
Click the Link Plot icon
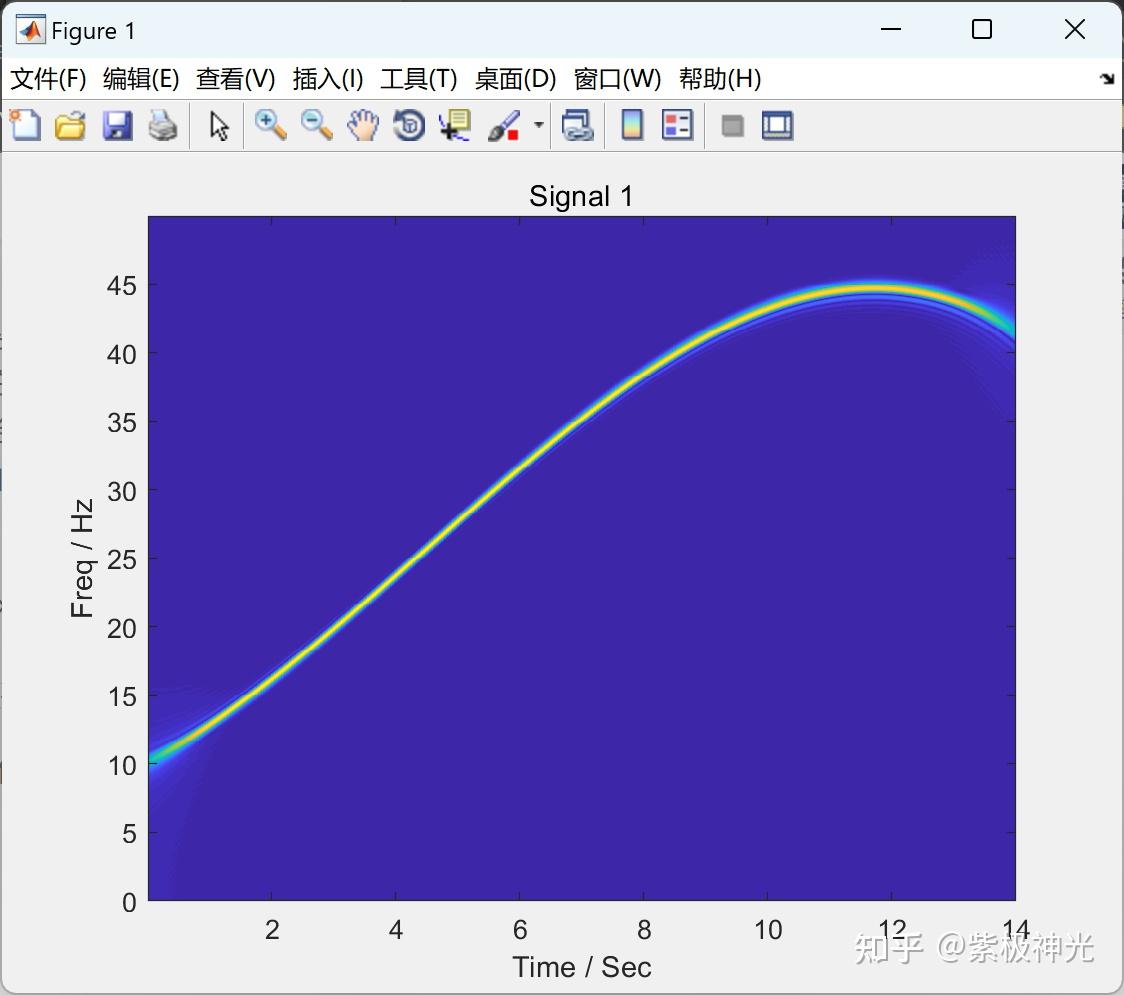pos(578,125)
